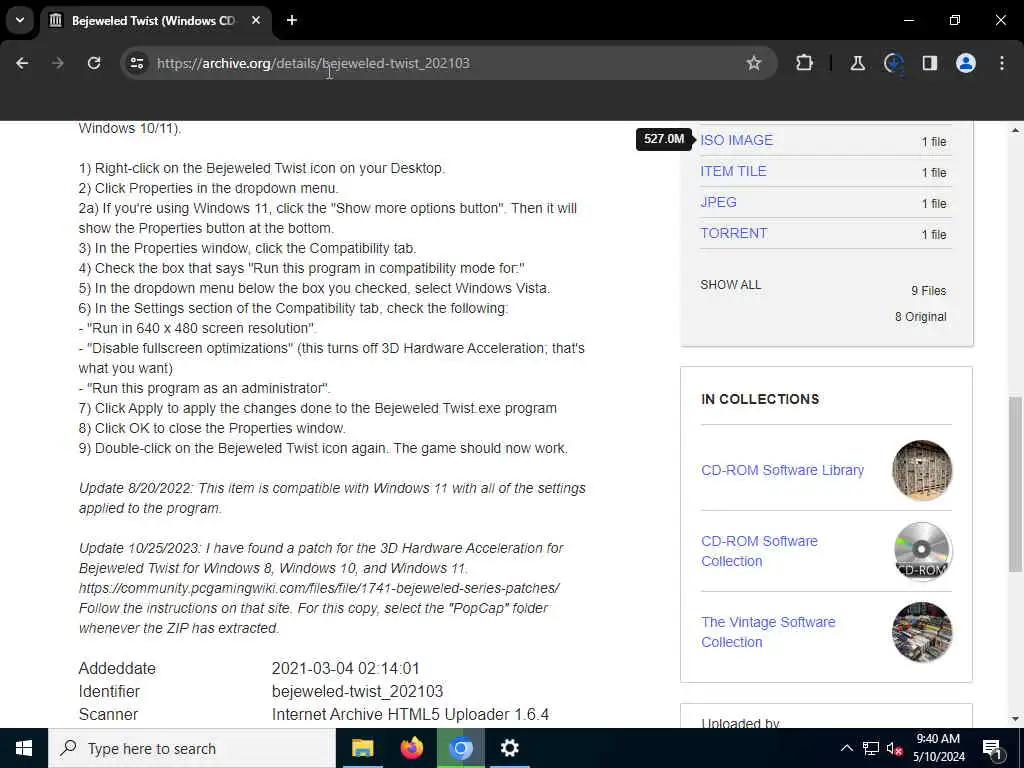Open Firefox from the taskbar
This screenshot has height=768, width=1024.
[411, 748]
